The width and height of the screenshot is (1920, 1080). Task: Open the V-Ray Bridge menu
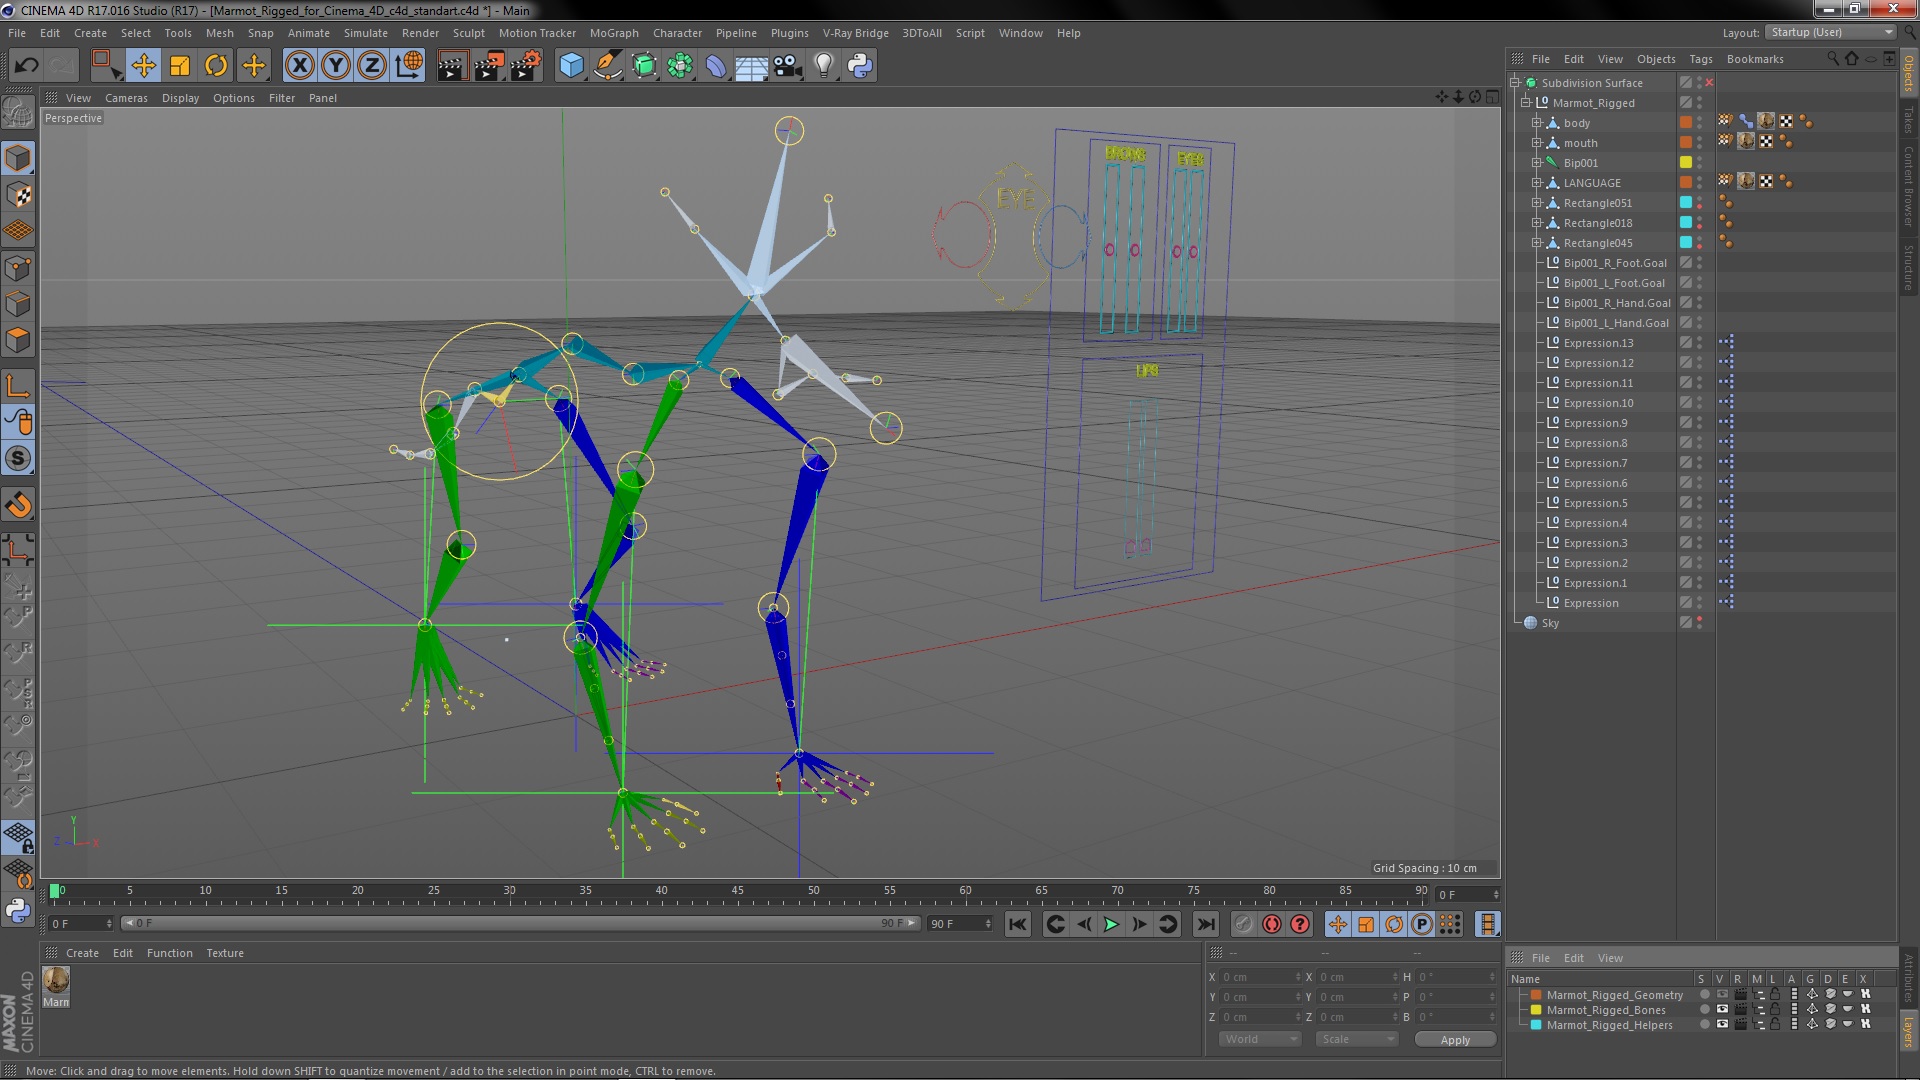(855, 33)
